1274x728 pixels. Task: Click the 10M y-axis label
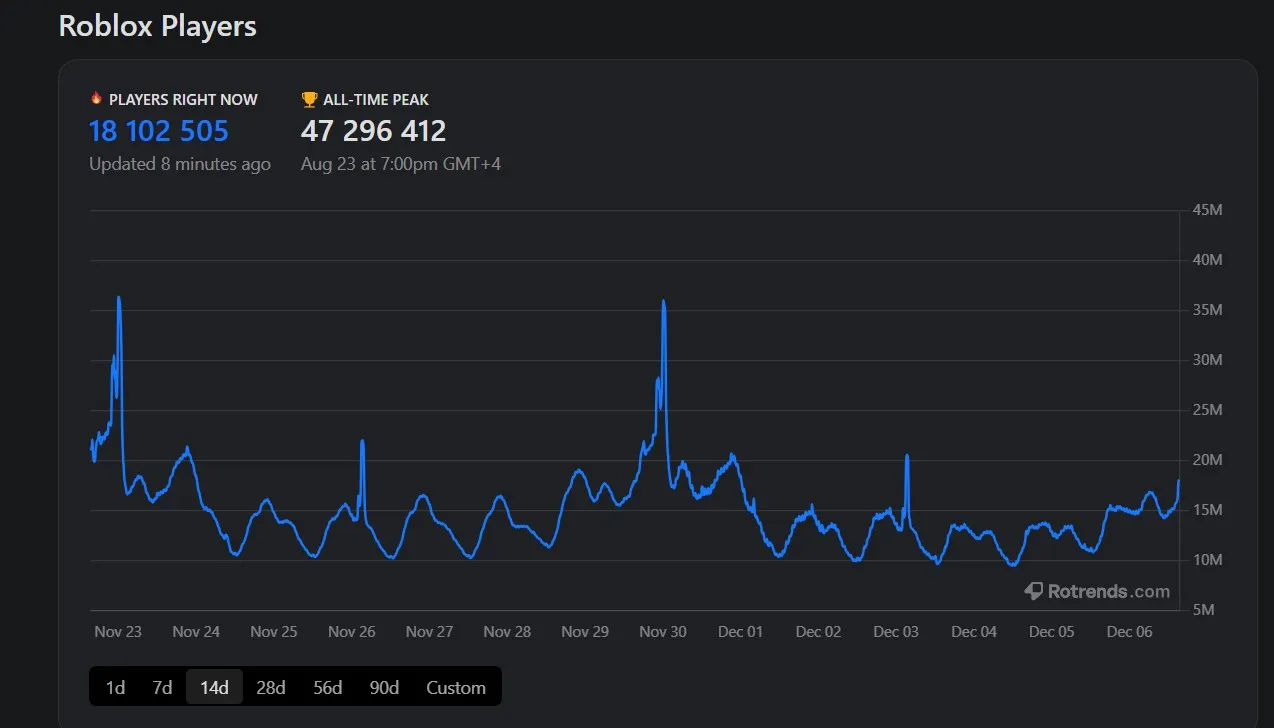(1208, 560)
